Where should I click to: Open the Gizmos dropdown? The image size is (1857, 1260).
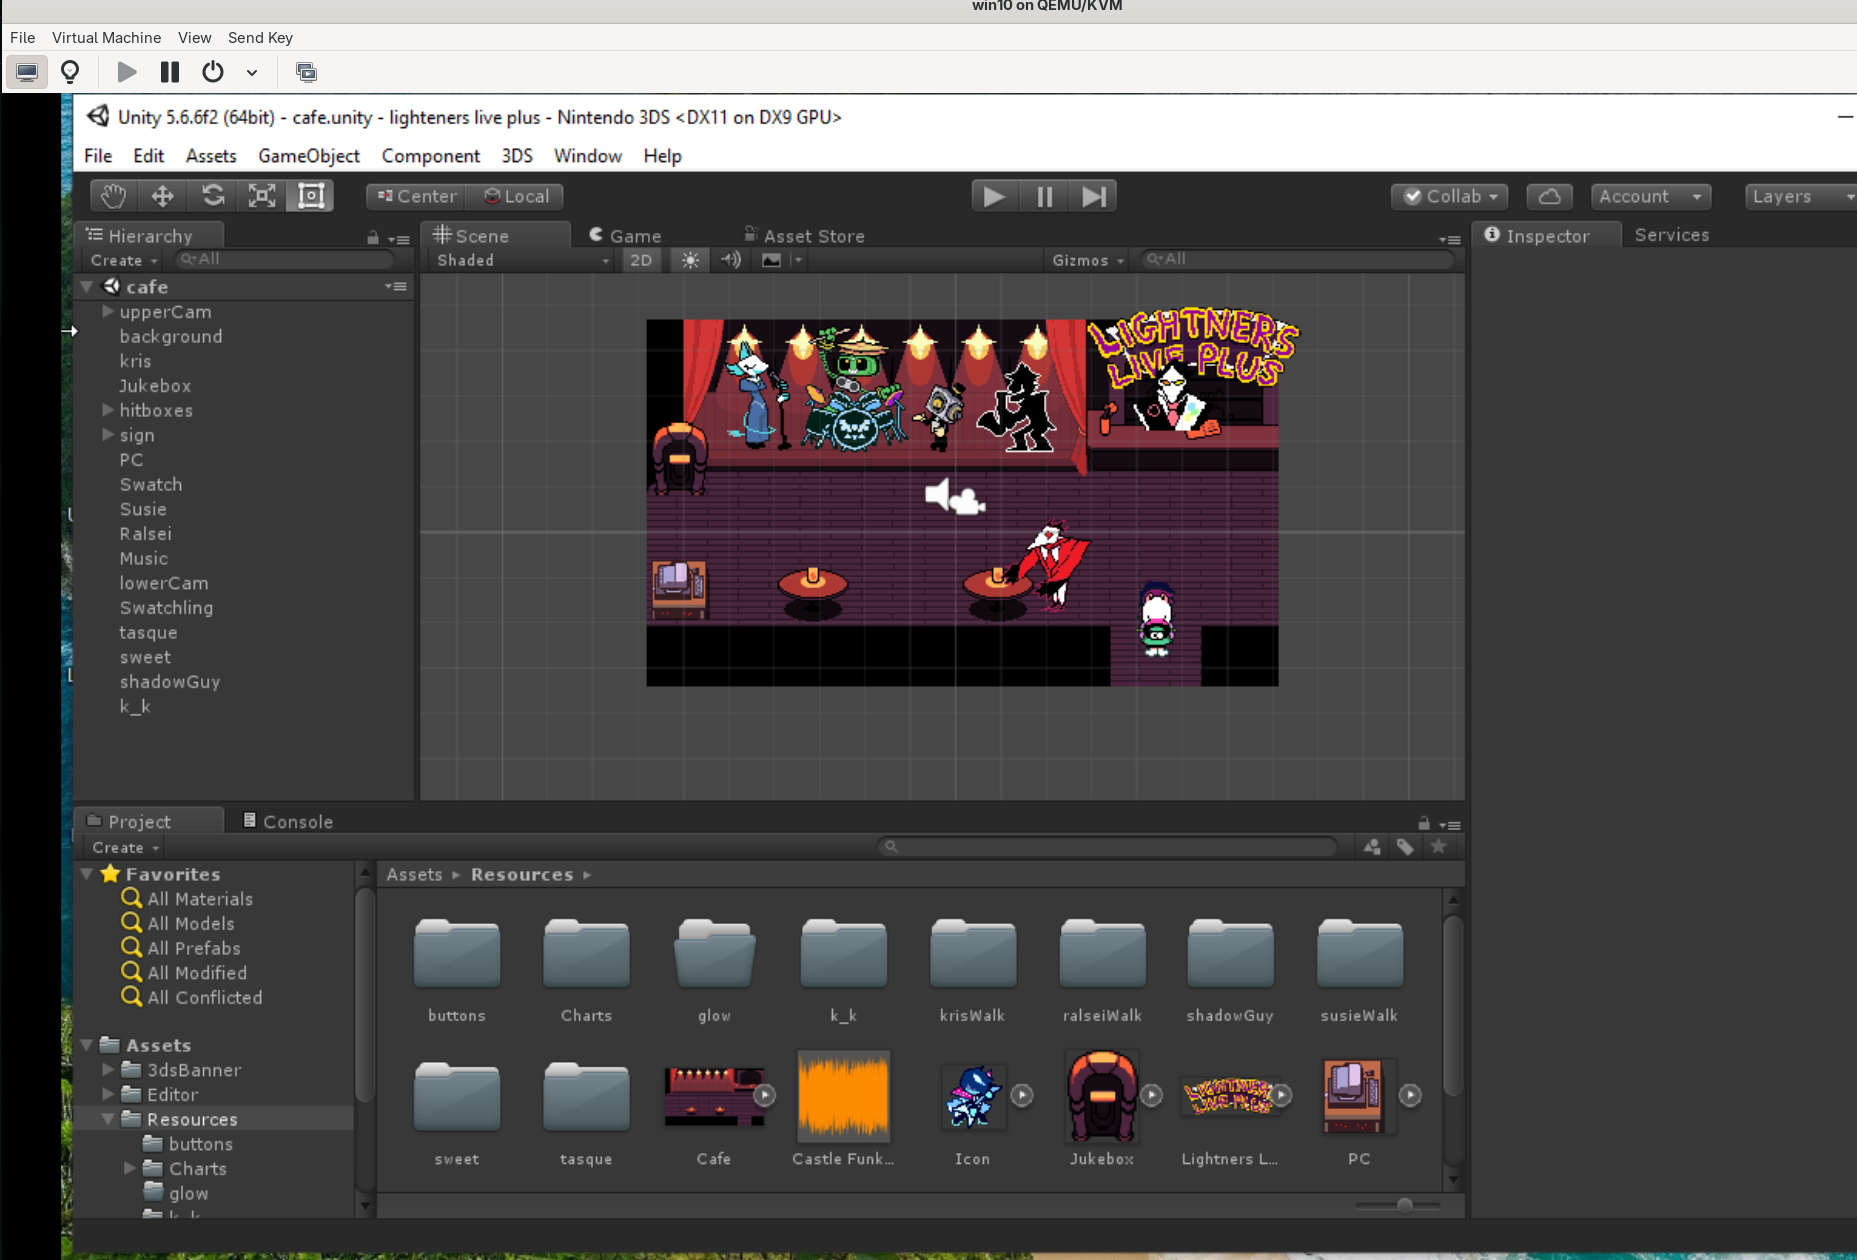pyautogui.click(x=1088, y=260)
